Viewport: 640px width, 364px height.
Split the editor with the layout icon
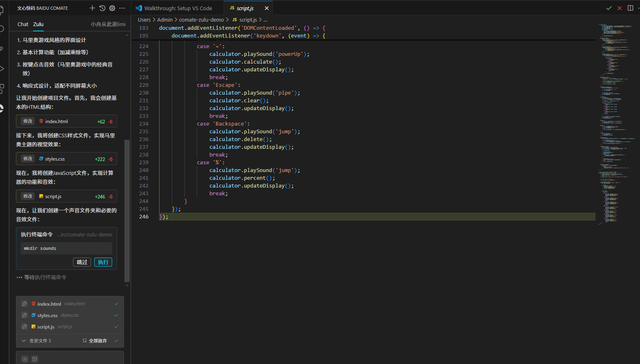coord(630,8)
